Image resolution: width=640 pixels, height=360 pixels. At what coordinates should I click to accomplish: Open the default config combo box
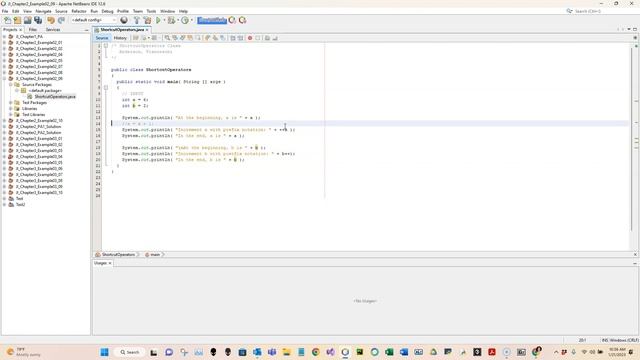tap(93, 20)
